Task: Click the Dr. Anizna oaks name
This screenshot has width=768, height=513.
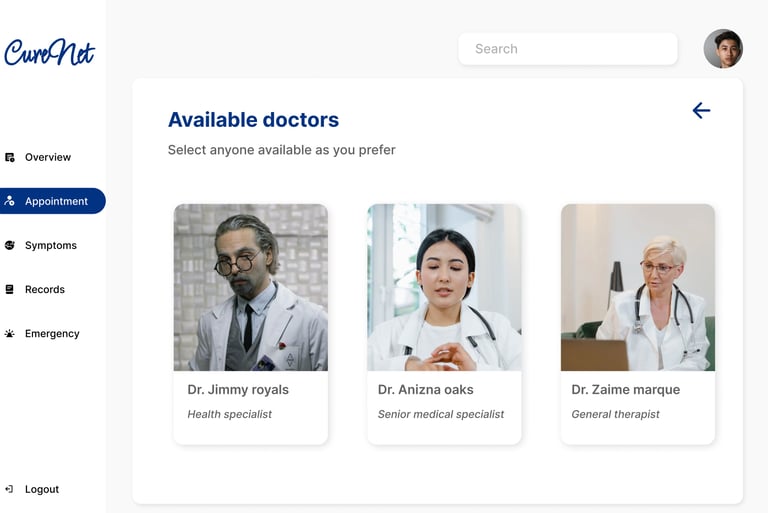Action: click(426, 390)
